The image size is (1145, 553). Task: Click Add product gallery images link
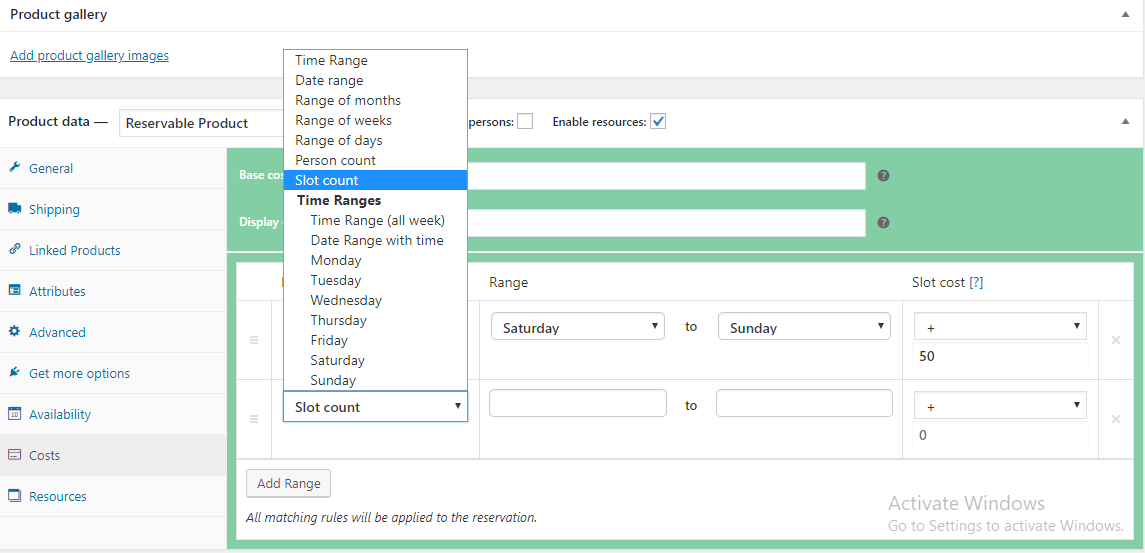pyautogui.click(x=89, y=56)
